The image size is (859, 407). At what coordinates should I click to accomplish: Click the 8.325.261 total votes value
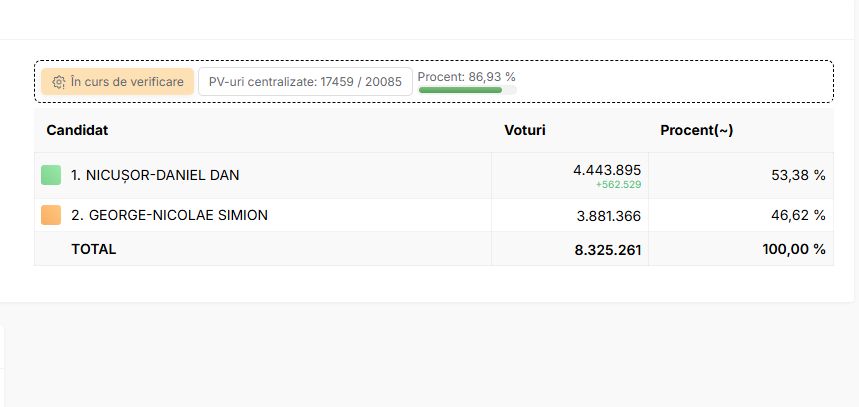(x=607, y=249)
